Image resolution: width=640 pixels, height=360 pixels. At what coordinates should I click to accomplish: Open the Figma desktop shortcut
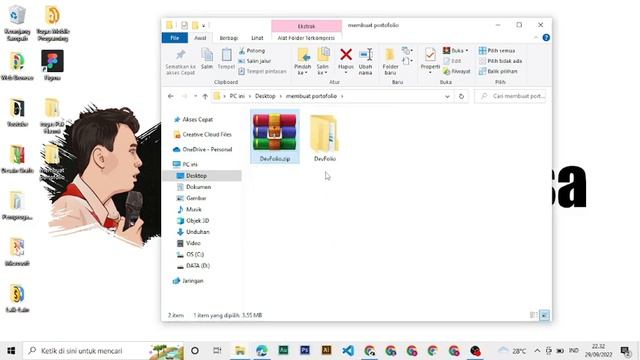[52, 65]
